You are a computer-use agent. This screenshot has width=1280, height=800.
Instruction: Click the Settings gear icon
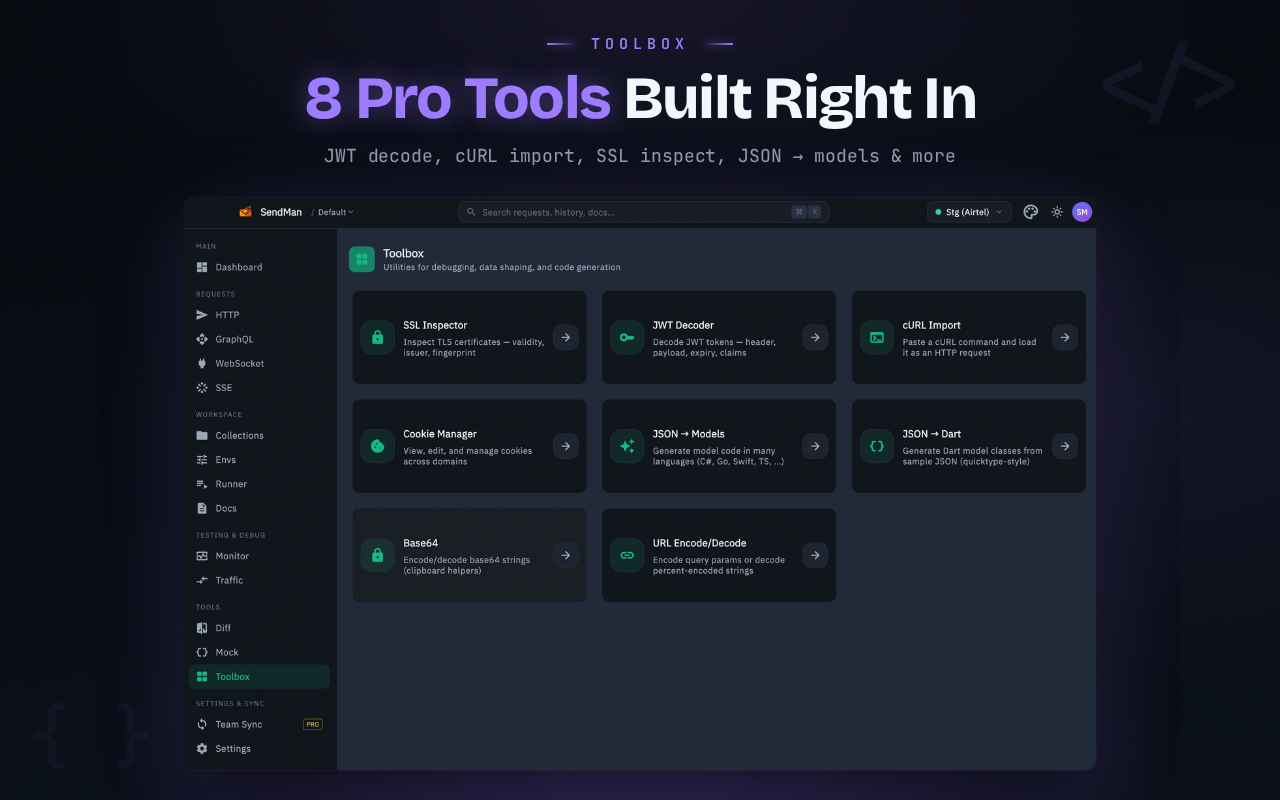202,748
